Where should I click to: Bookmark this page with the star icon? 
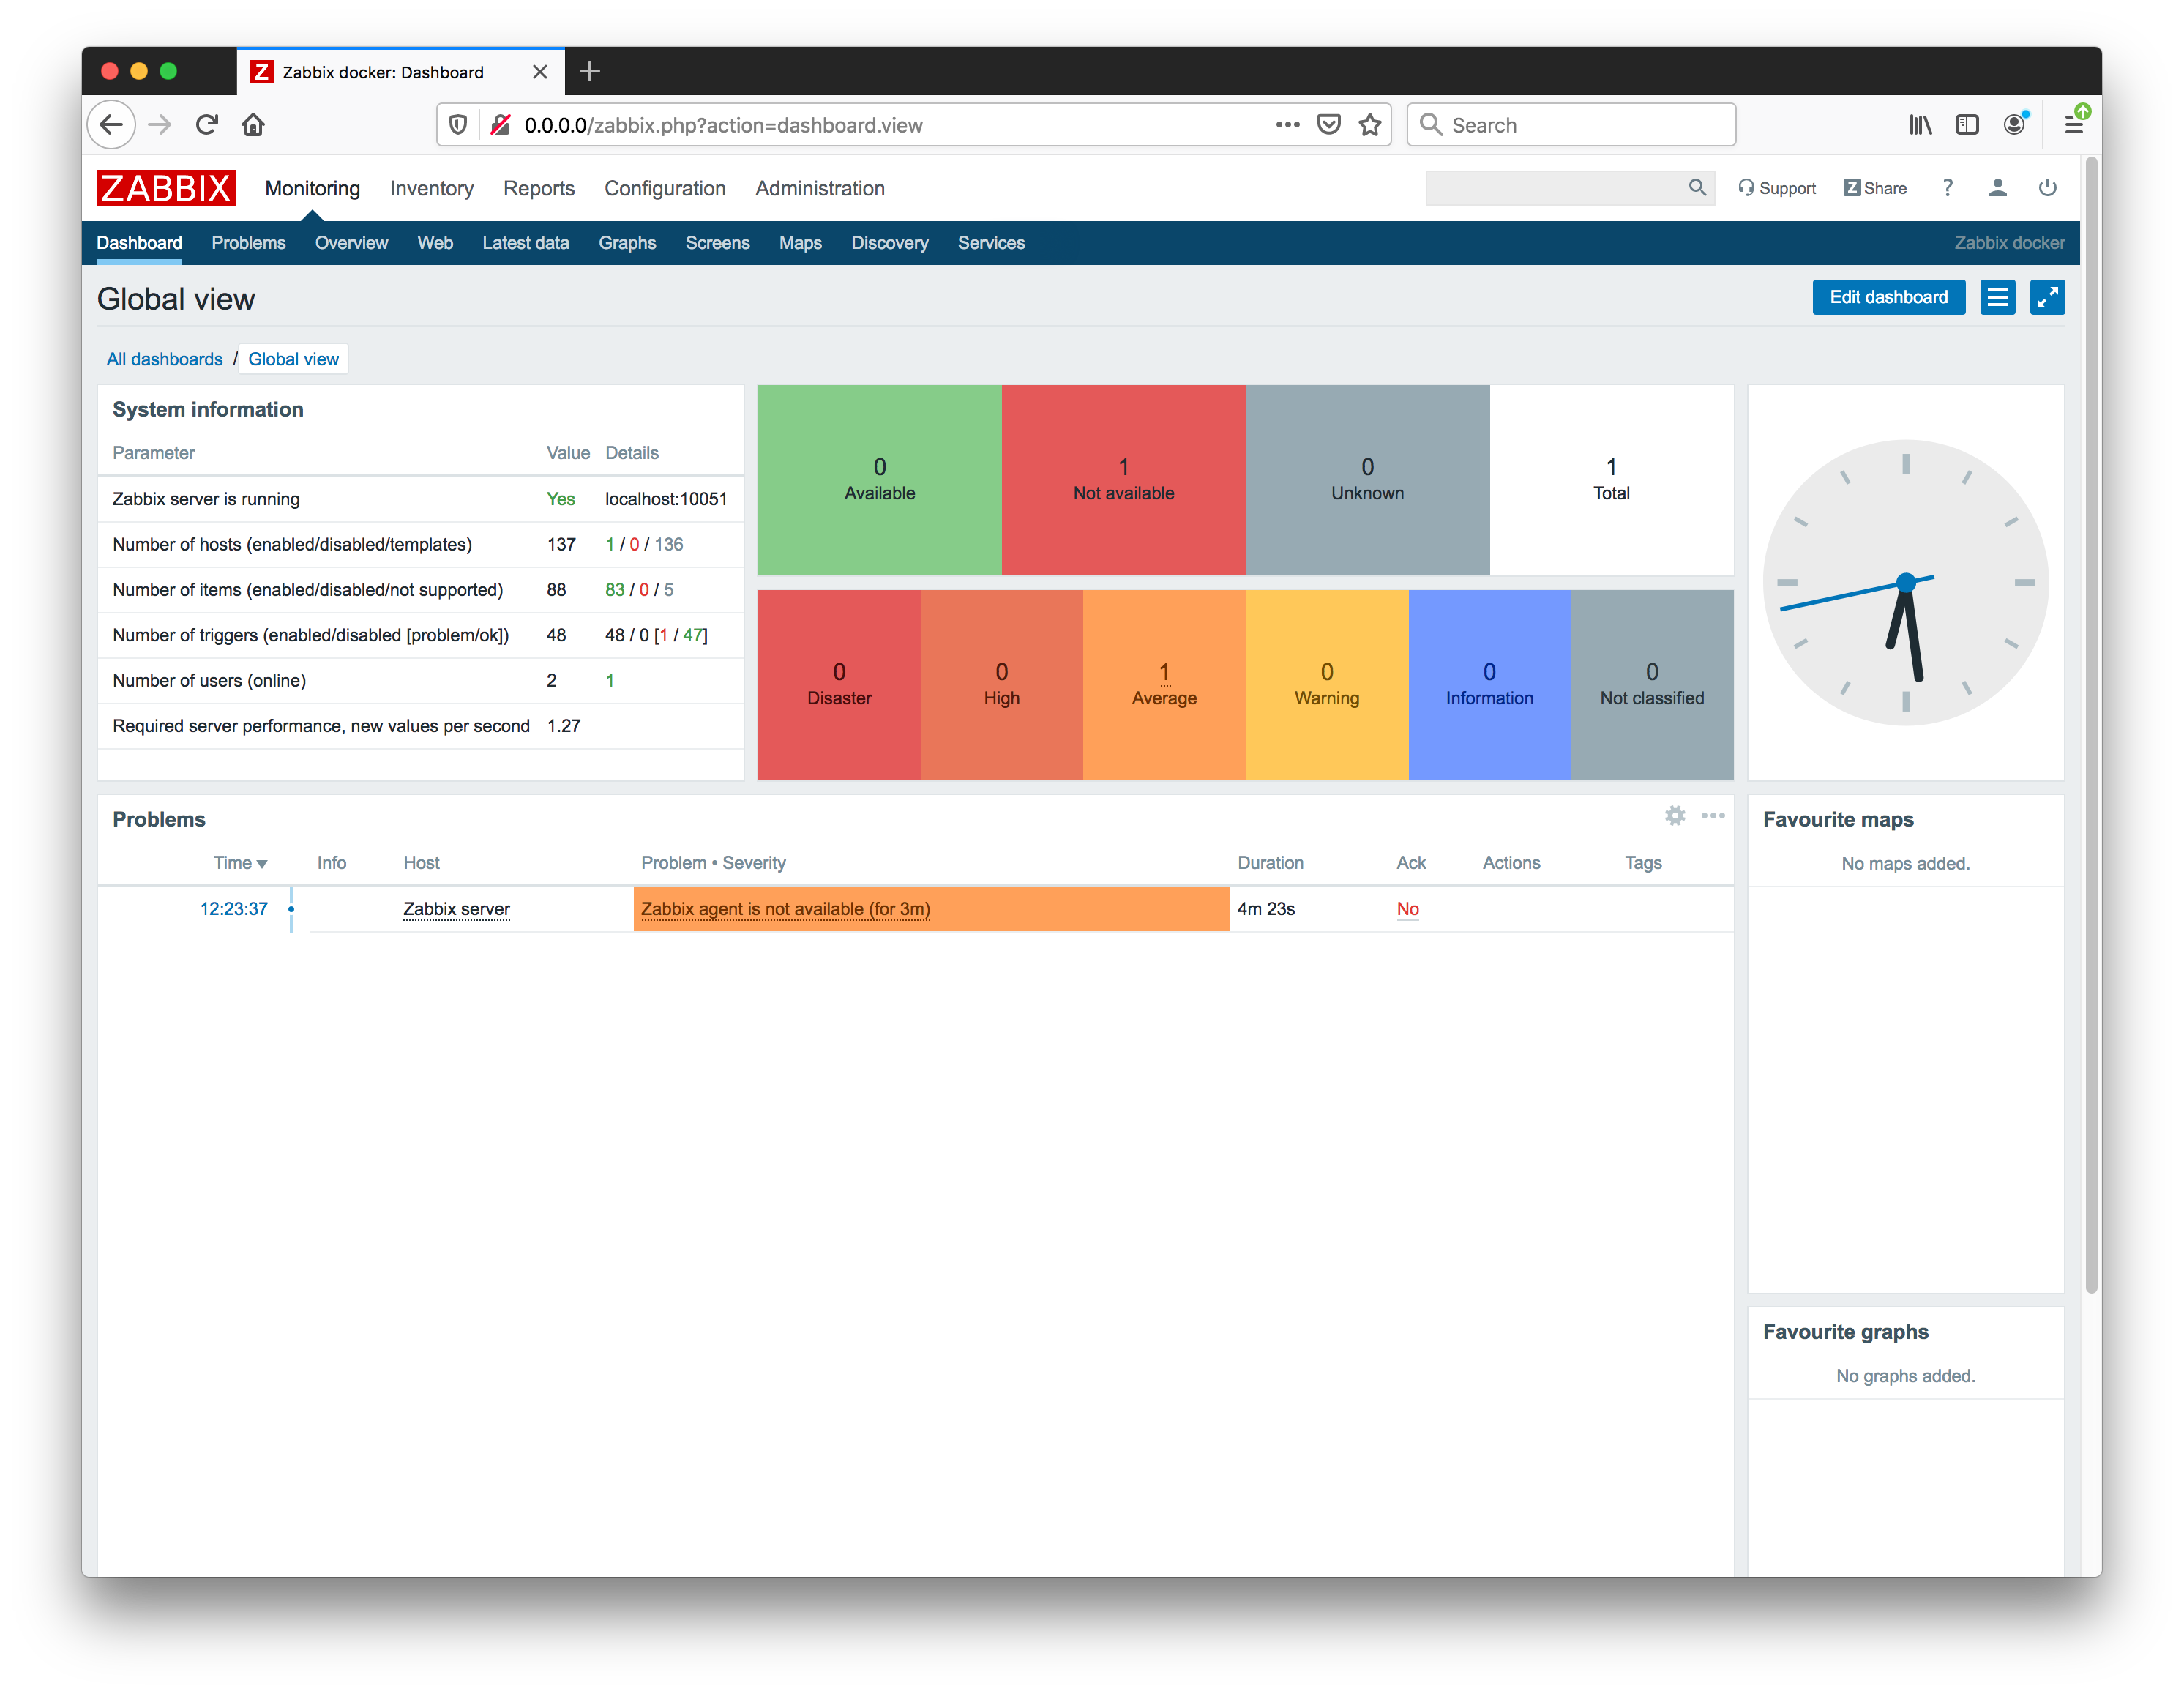point(1370,125)
